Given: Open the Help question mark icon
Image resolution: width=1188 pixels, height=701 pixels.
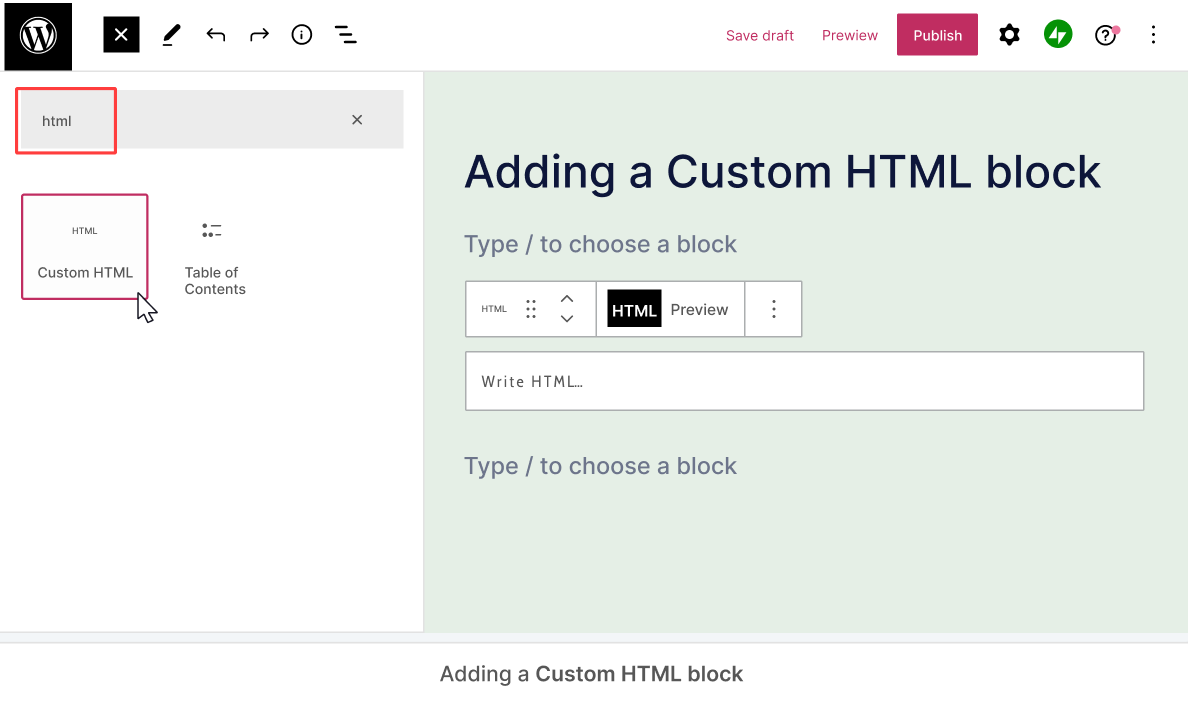Looking at the screenshot, I should point(1105,35).
